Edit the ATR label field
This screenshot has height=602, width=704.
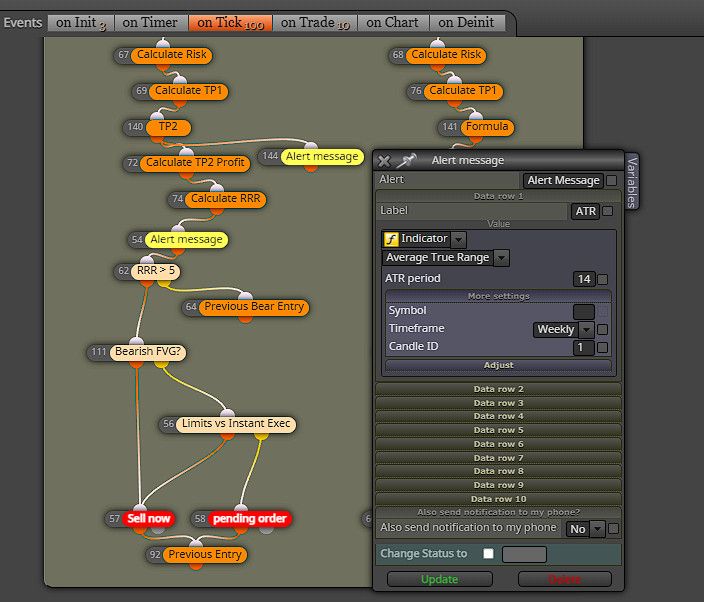point(585,211)
